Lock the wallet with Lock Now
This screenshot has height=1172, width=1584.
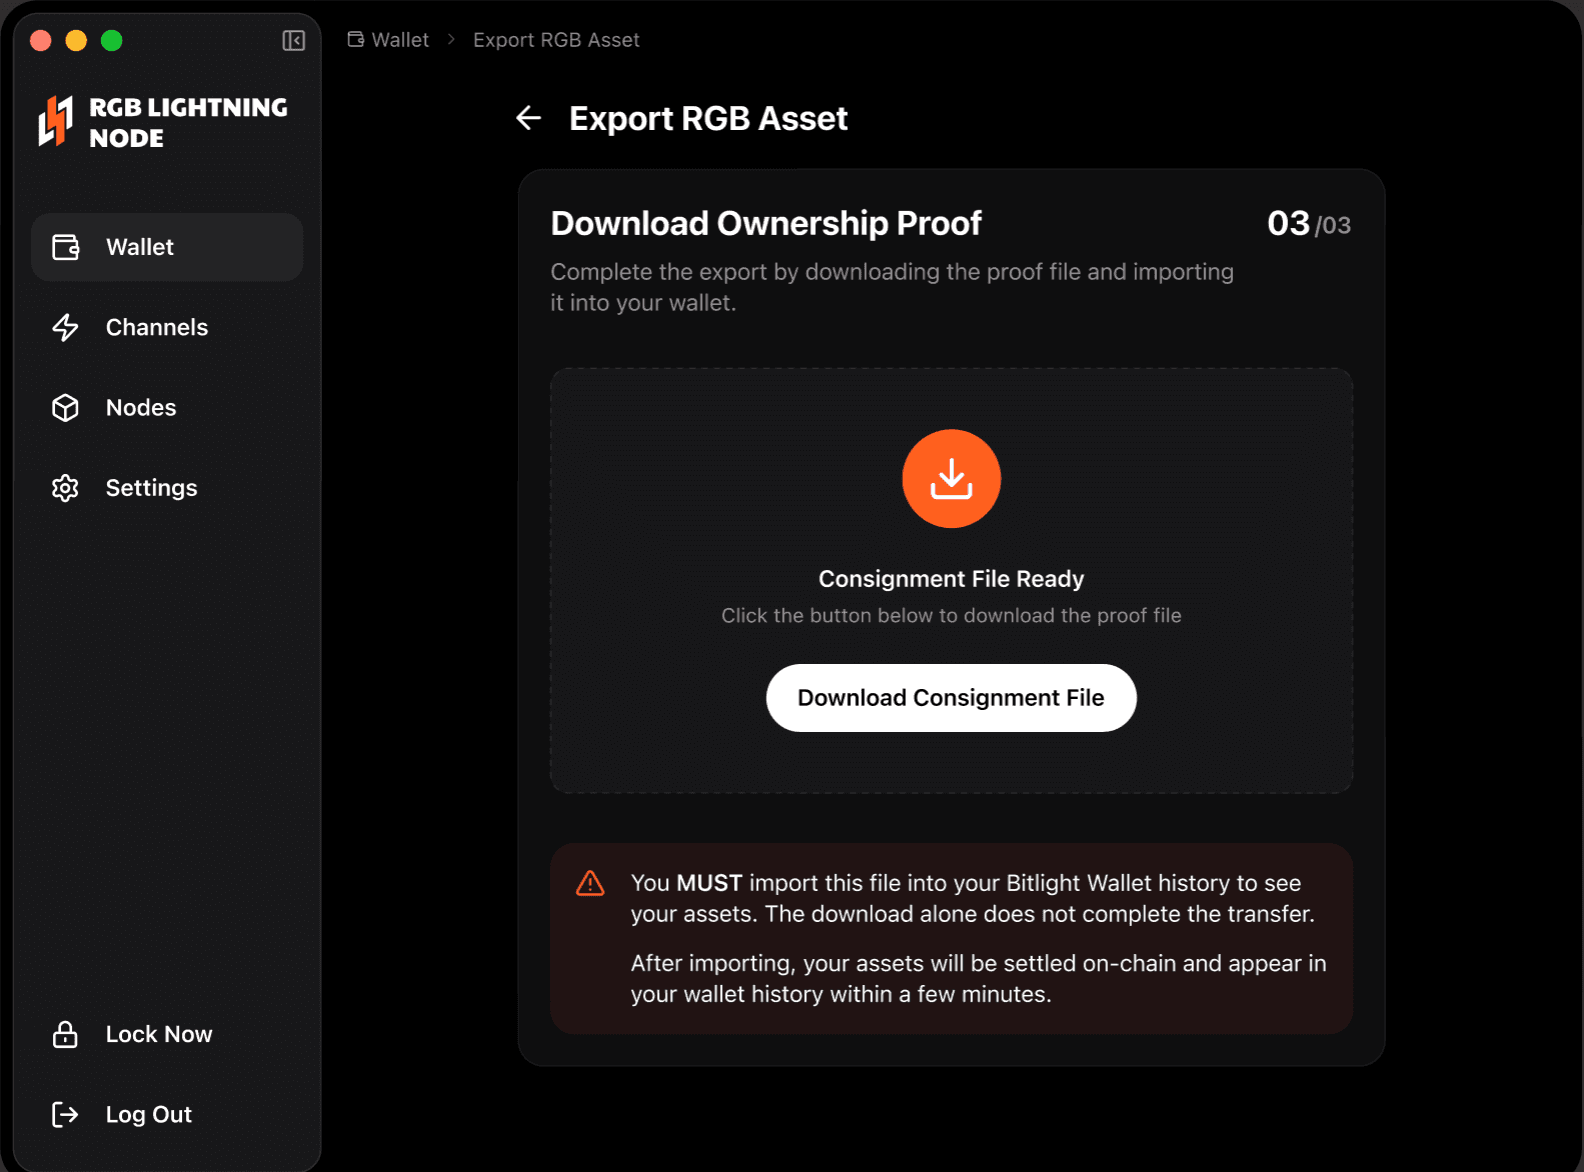click(x=167, y=1034)
